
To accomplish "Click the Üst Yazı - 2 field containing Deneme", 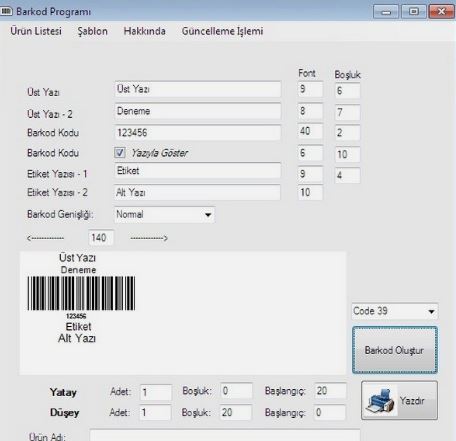I will [x=198, y=111].
